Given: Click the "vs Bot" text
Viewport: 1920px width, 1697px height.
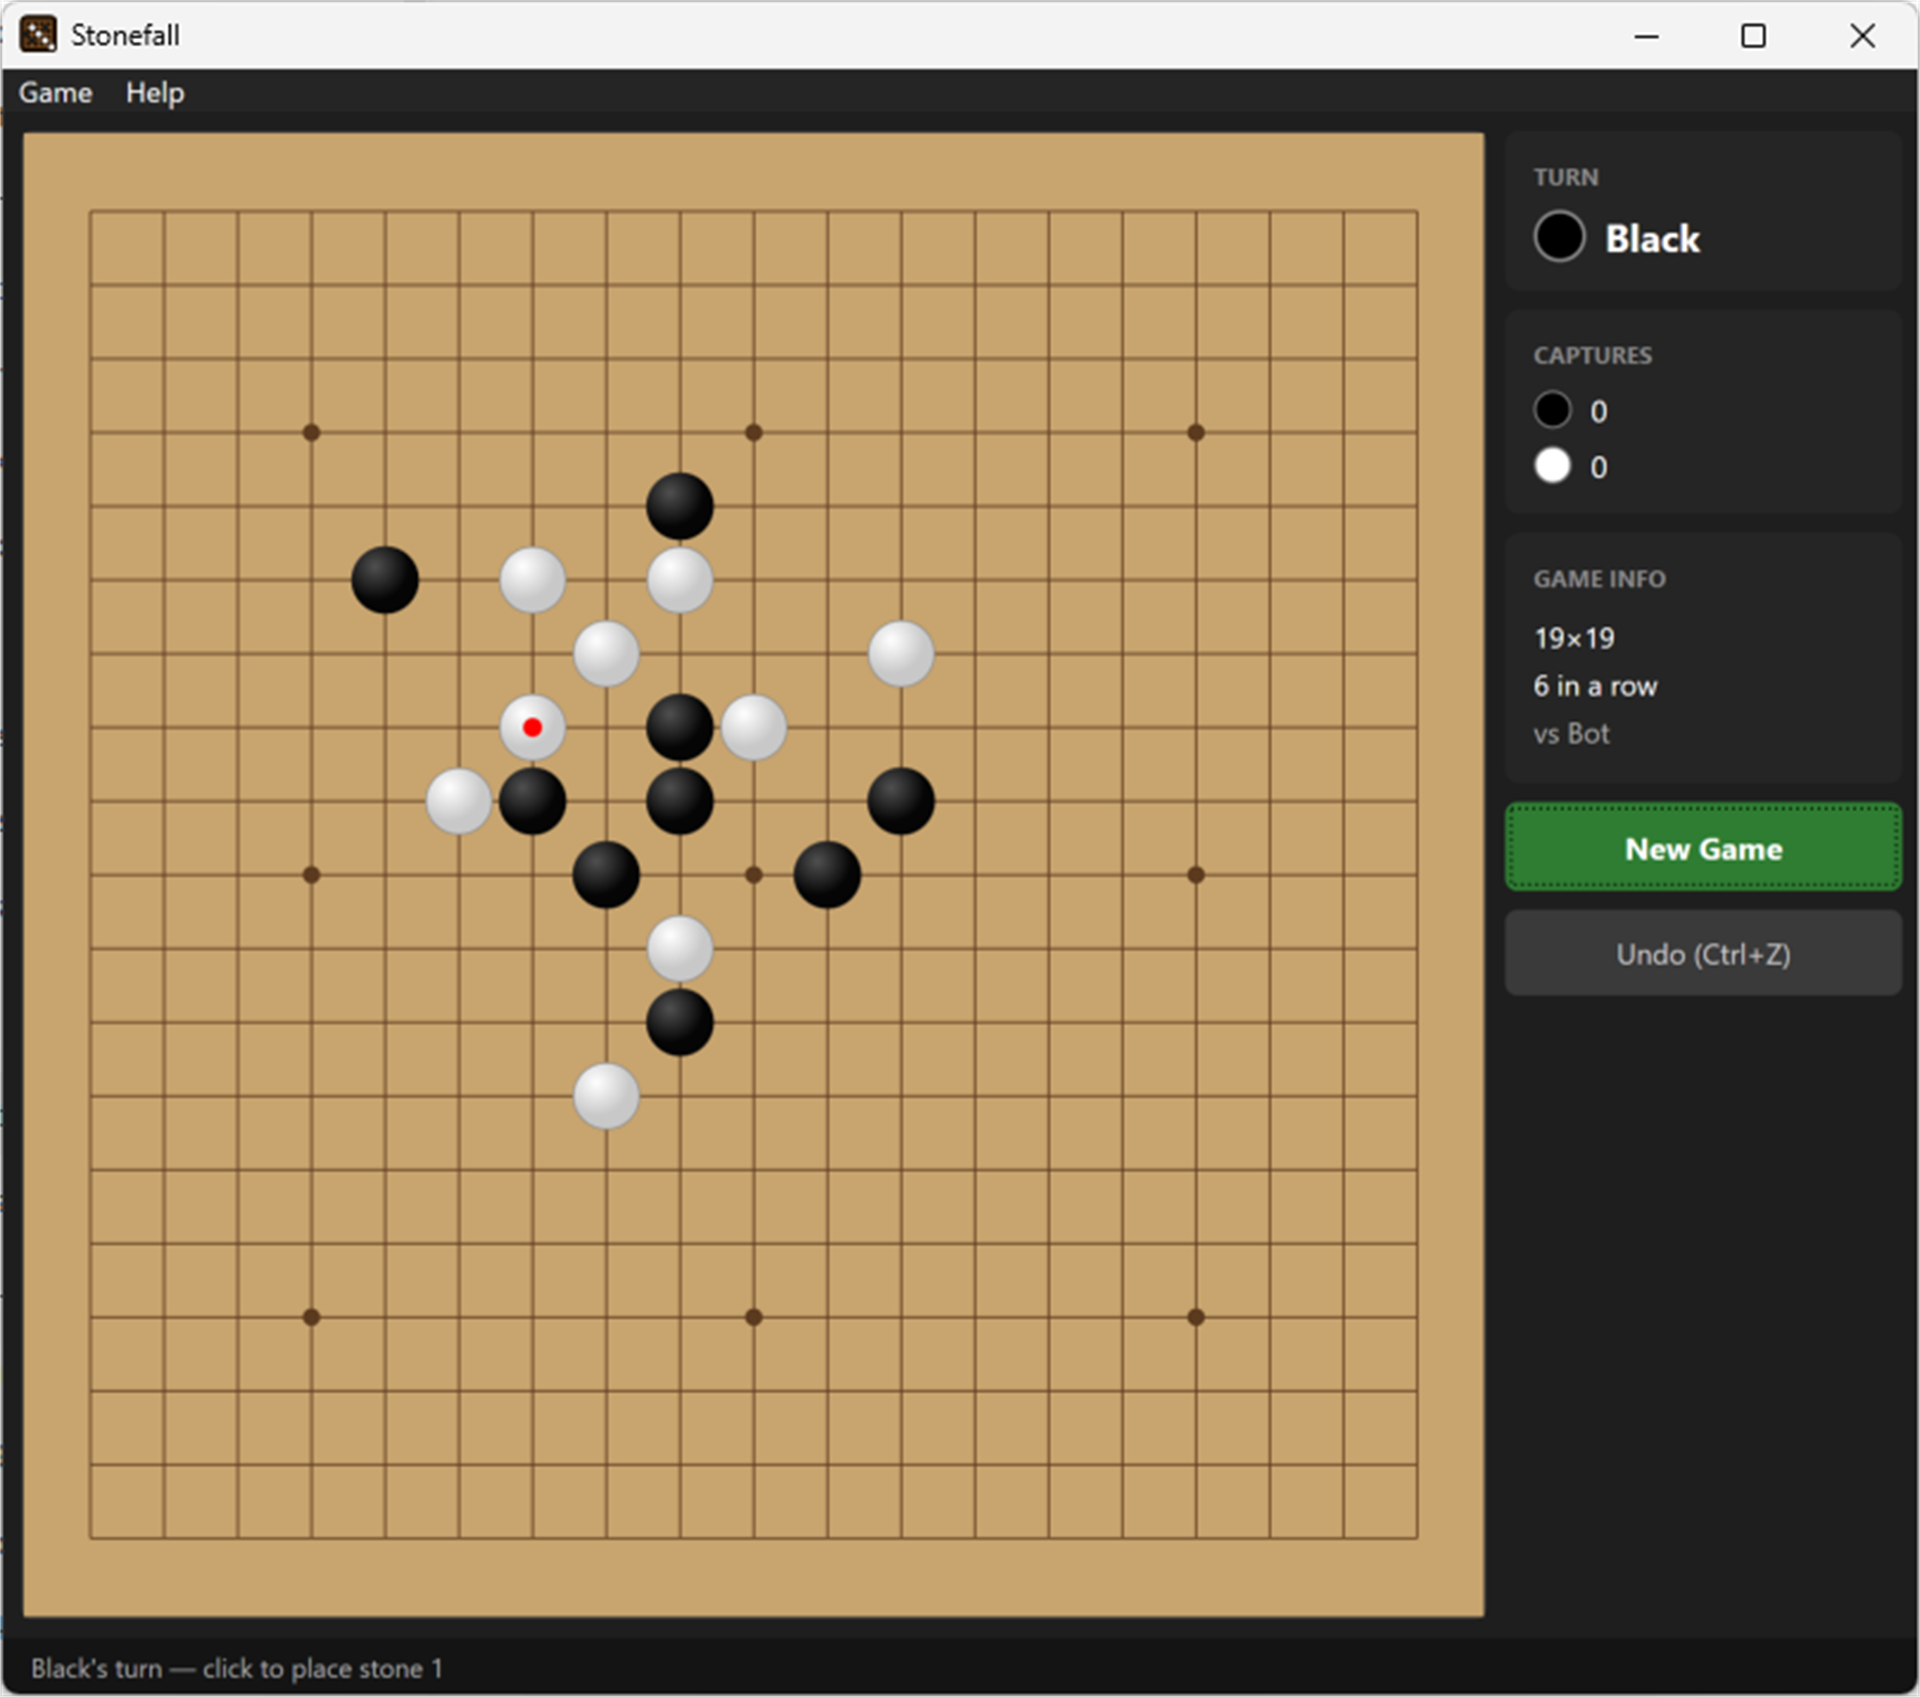Looking at the screenshot, I should pos(1571,734).
